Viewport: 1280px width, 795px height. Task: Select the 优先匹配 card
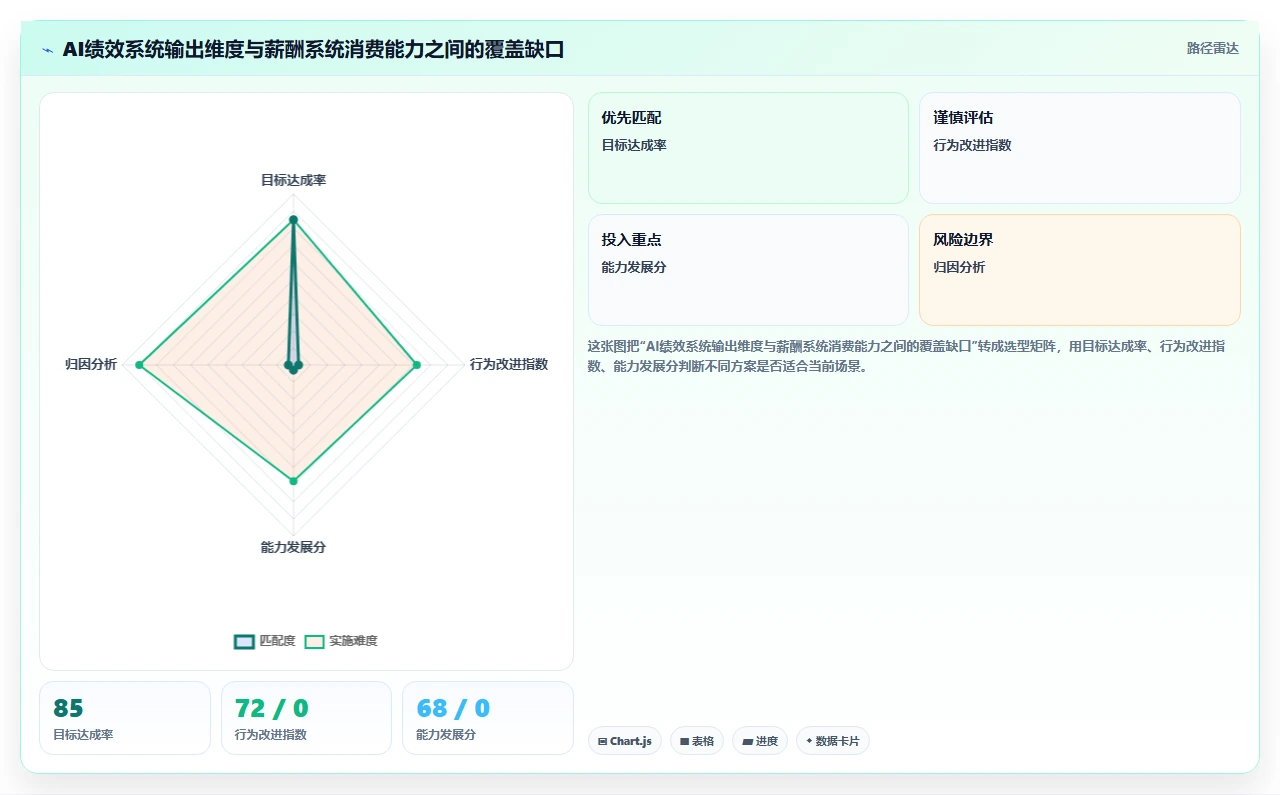748,148
